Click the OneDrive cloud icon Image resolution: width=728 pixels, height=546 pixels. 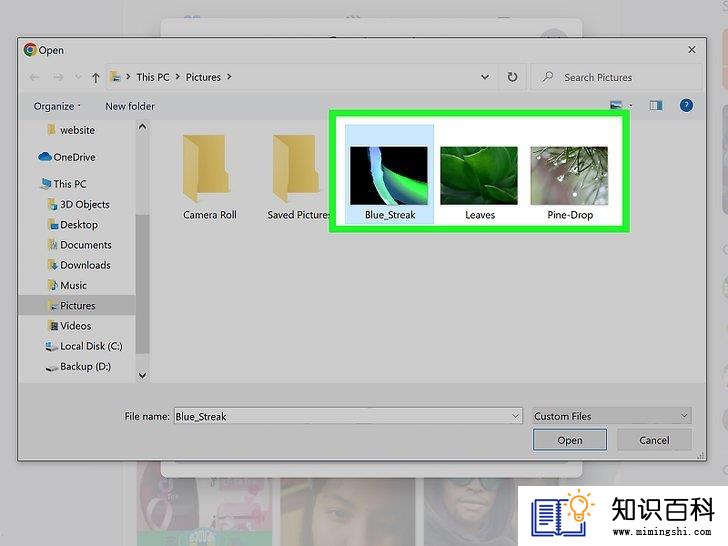pyautogui.click(x=45, y=157)
